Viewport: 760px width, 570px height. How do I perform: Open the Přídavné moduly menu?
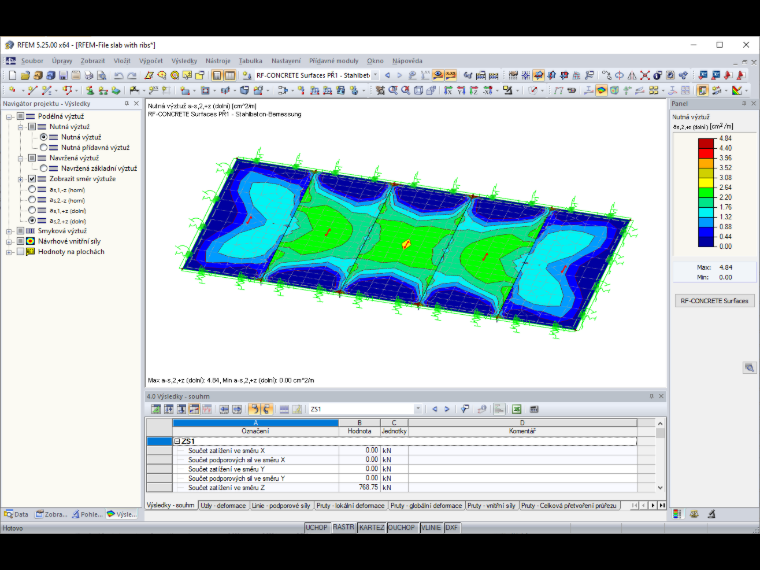tap(334, 61)
